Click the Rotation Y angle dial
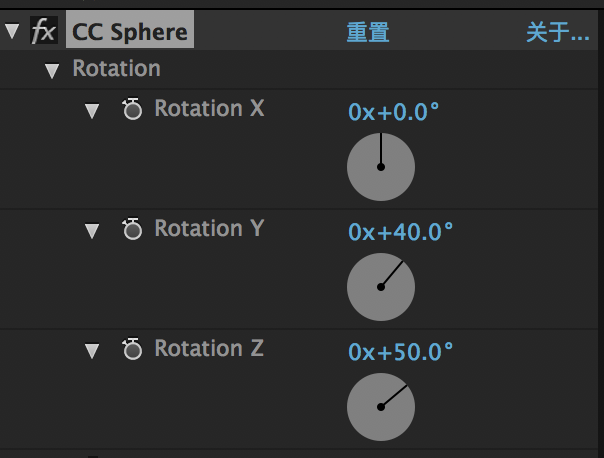Image resolution: width=604 pixels, height=458 pixels. [381, 287]
